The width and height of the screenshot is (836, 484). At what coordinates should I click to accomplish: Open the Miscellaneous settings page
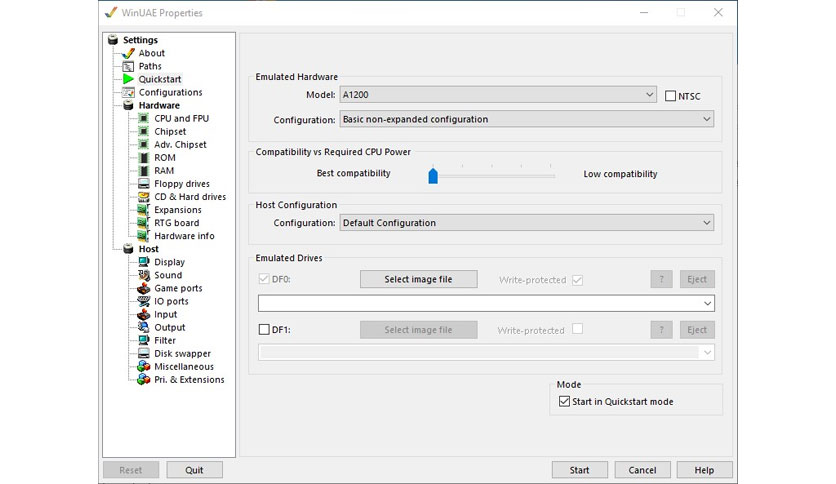184,366
